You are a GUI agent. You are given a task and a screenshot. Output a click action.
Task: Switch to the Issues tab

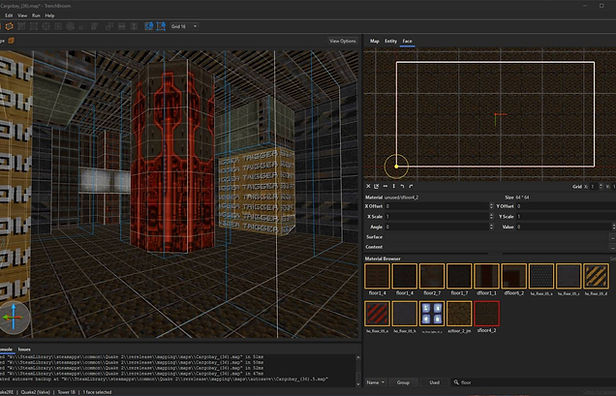[x=24, y=349]
